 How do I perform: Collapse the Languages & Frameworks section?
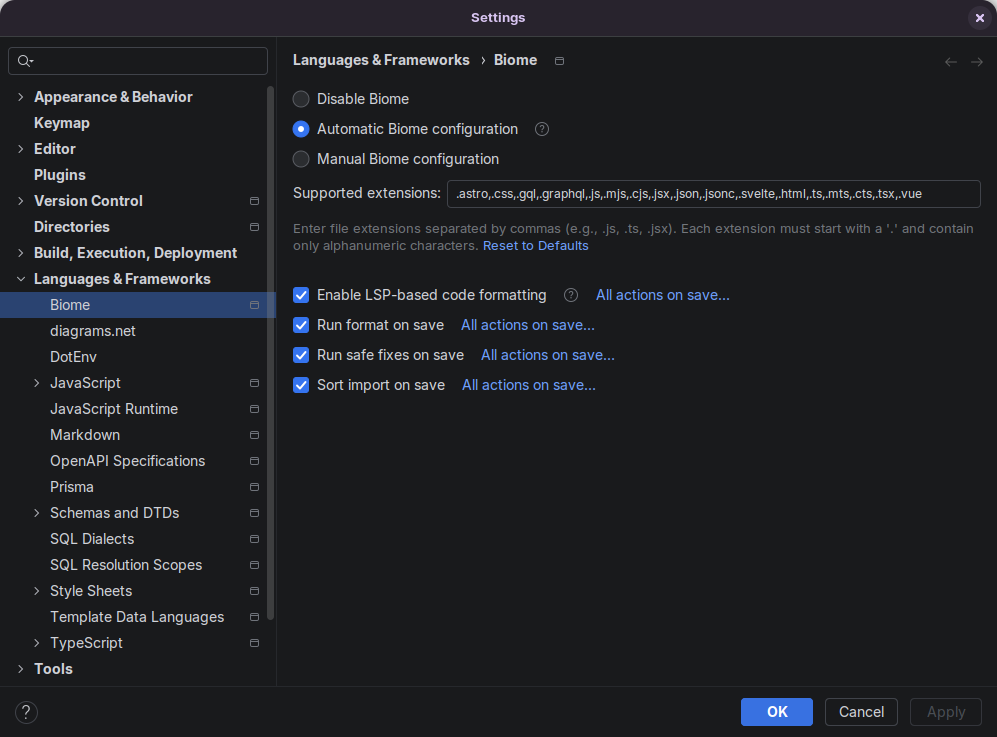coord(21,279)
